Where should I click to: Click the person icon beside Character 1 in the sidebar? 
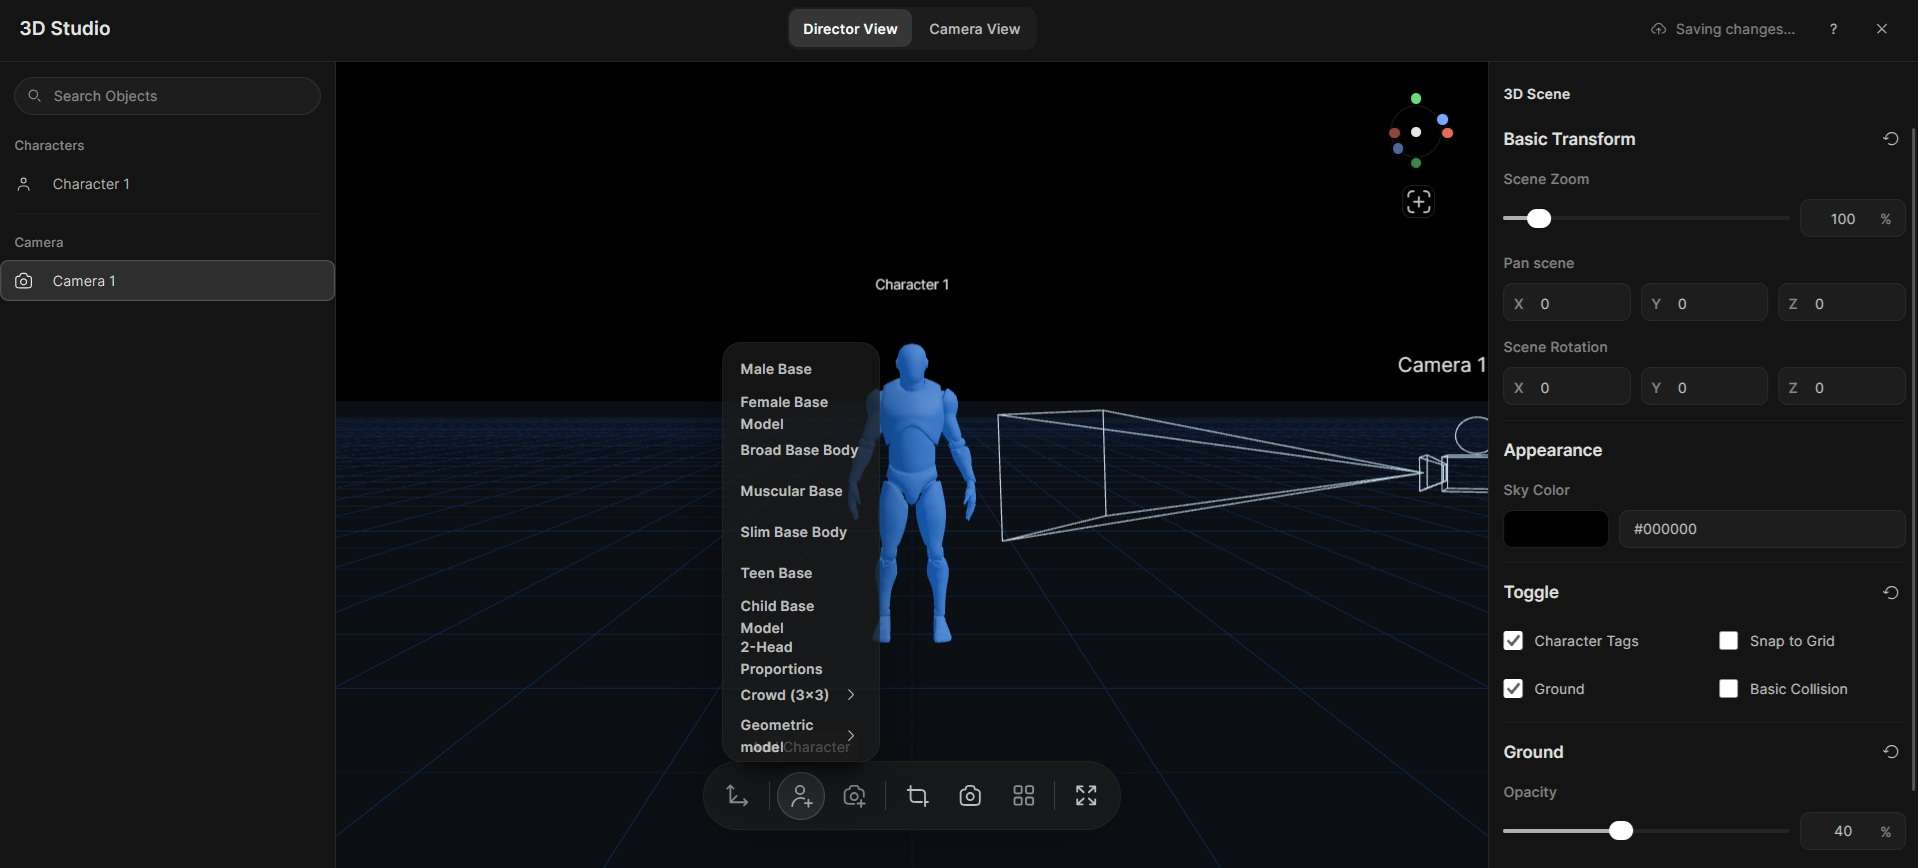[x=24, y=184]
